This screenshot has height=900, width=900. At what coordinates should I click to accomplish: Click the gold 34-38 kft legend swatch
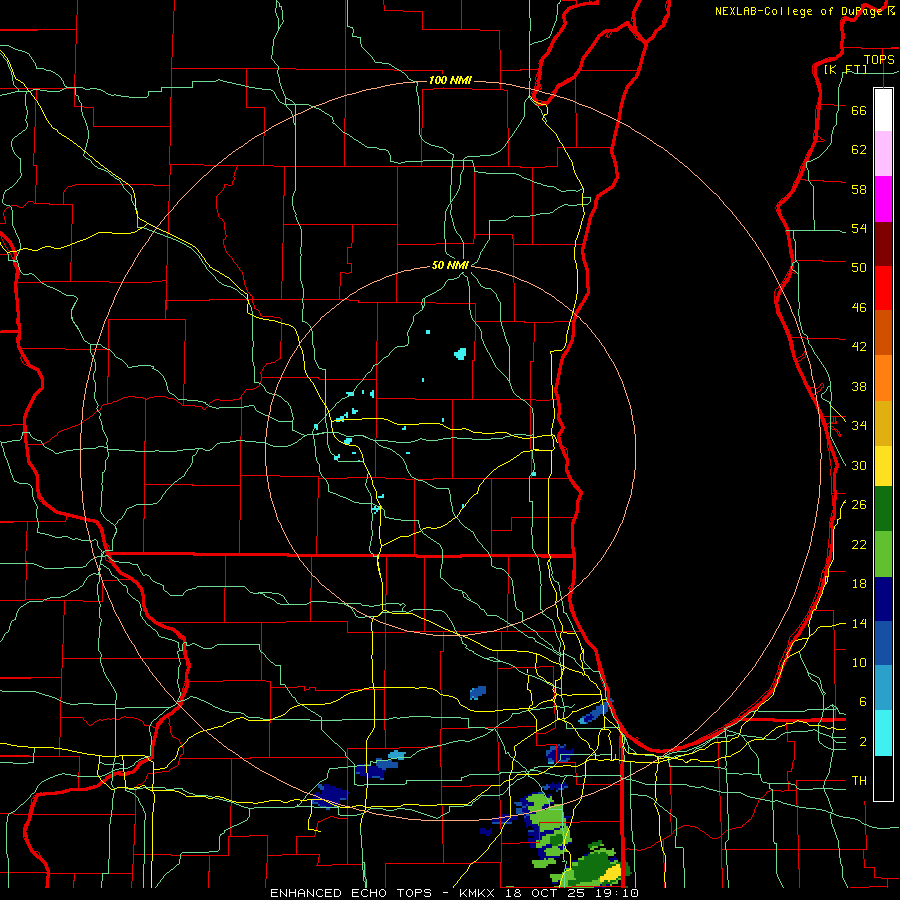[883, 423]
